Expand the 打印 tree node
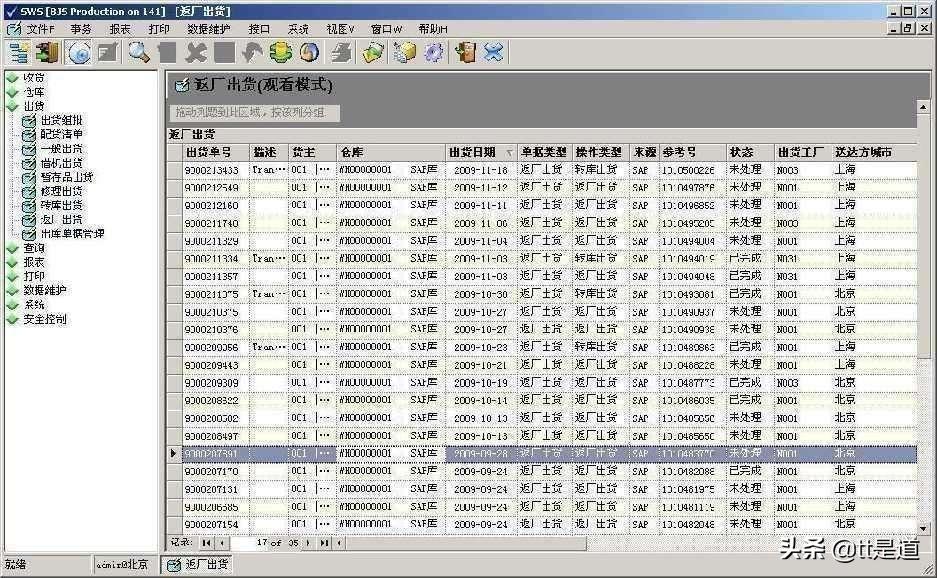937x578 pixels. tap(12, 277)
